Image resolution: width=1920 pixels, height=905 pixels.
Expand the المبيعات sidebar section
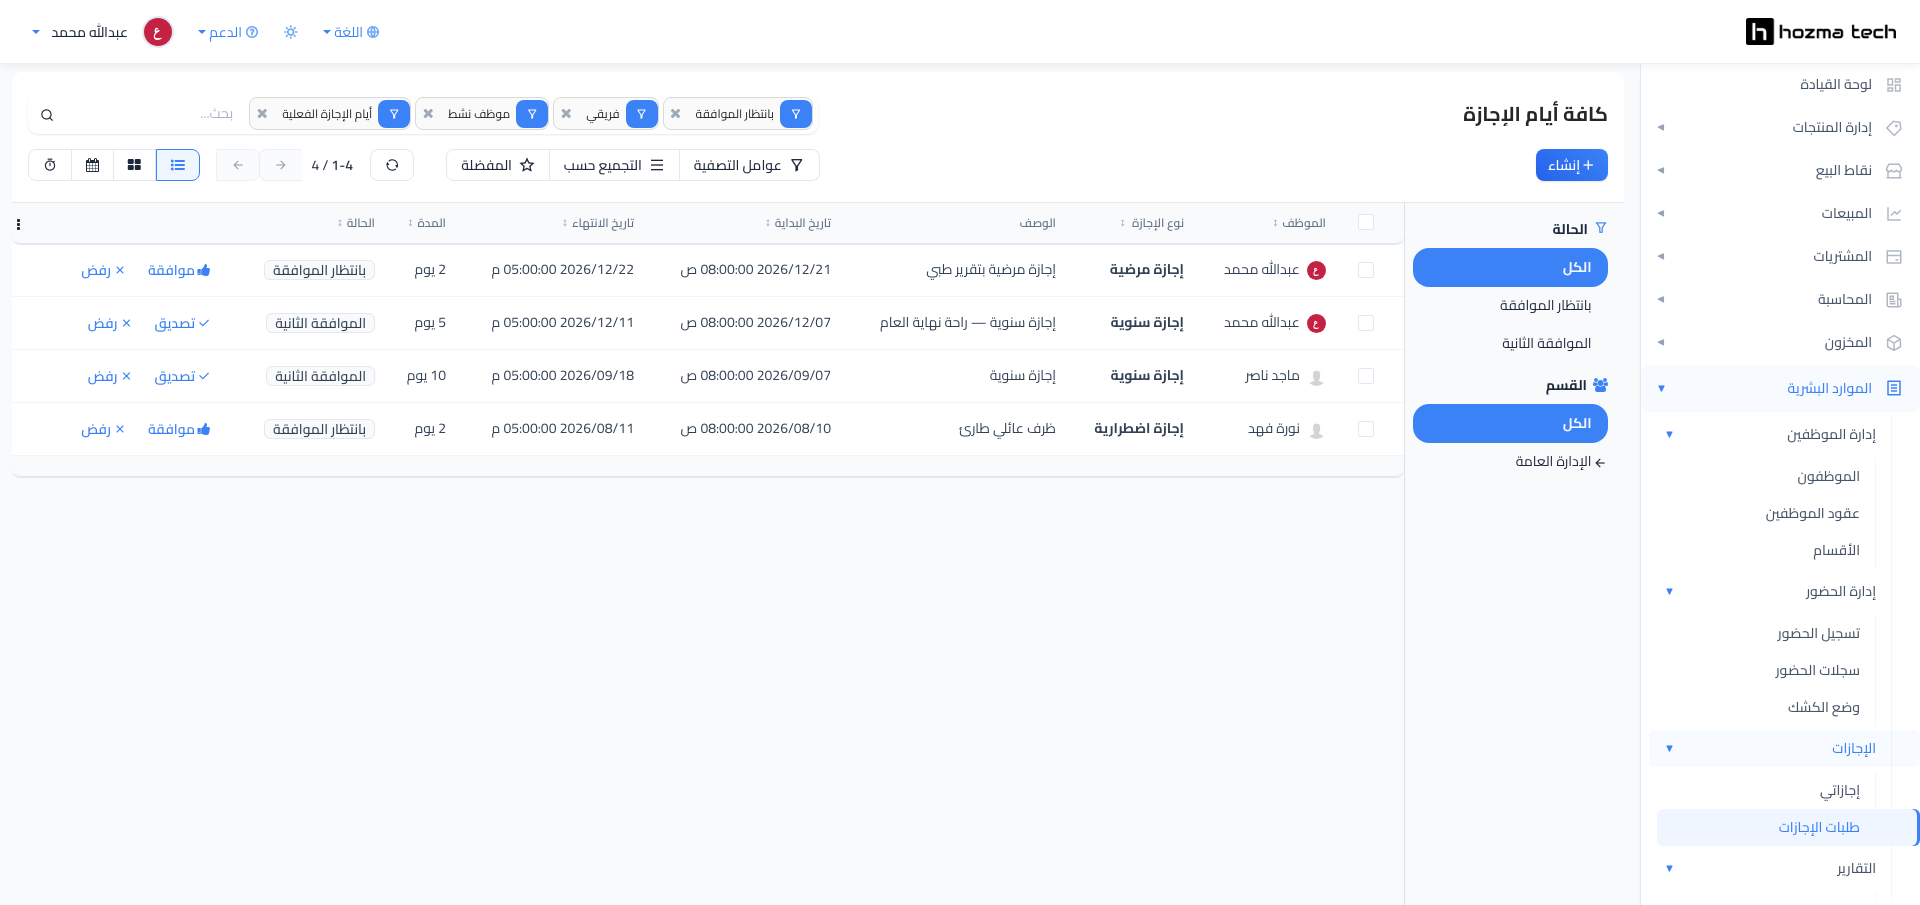point(1661,214)
